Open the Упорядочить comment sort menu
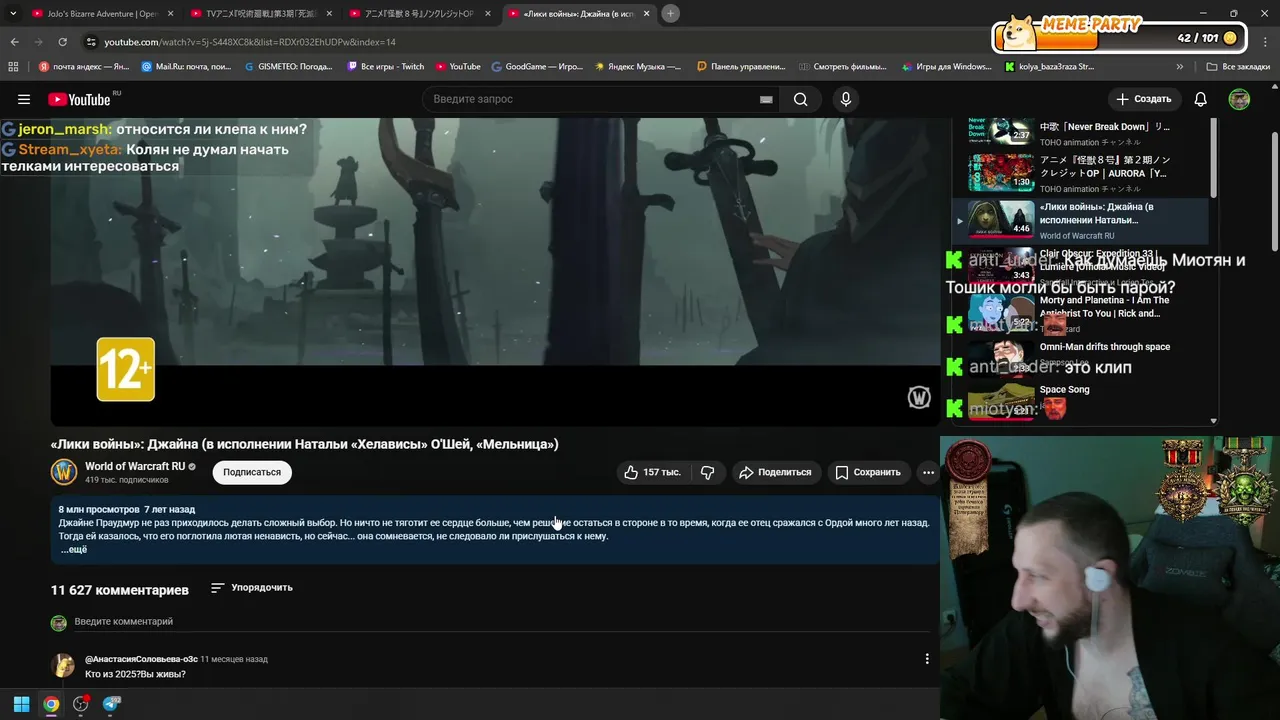 pyautogui.click(x=251, y=588)
